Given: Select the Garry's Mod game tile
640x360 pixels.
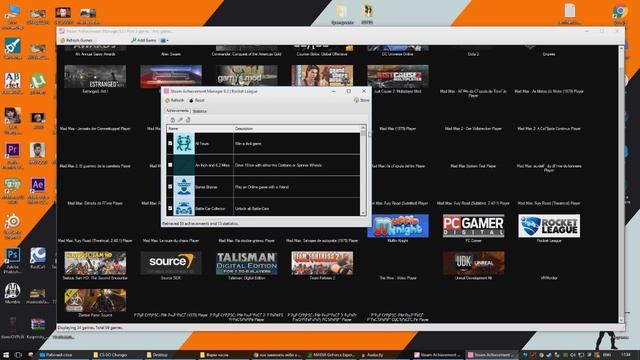Looking at the screenshot, I should (x=247, y=77).
